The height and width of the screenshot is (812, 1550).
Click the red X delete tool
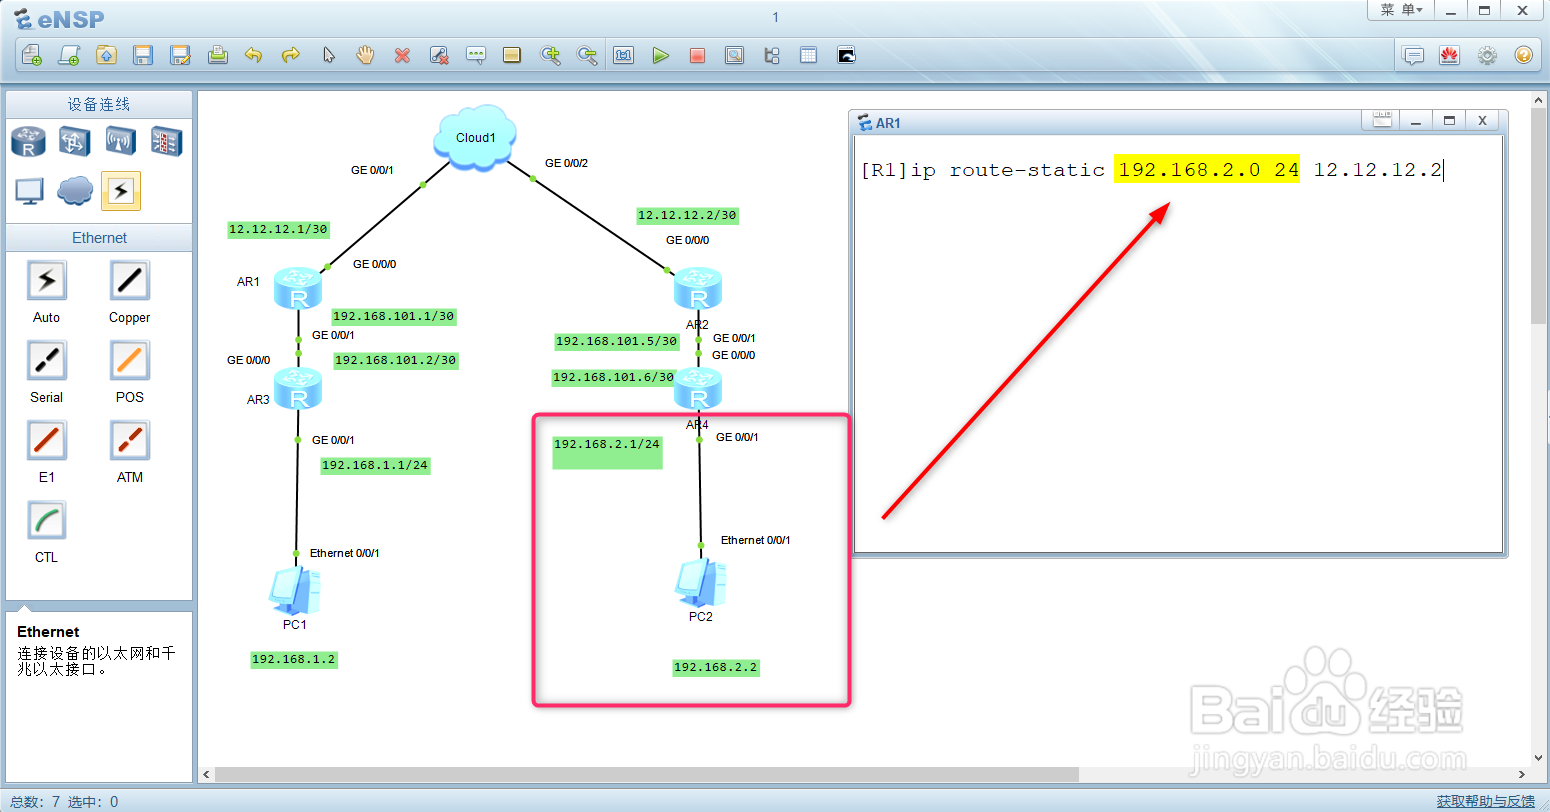click(x=402, y=55)
